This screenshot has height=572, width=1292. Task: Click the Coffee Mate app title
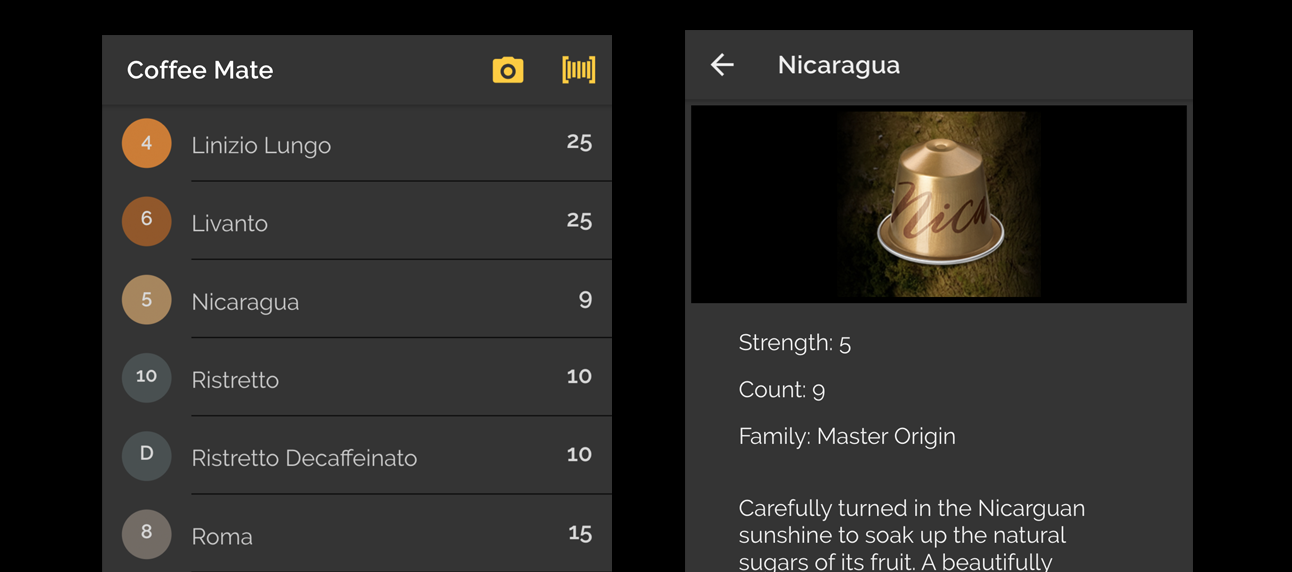[200, 70]
